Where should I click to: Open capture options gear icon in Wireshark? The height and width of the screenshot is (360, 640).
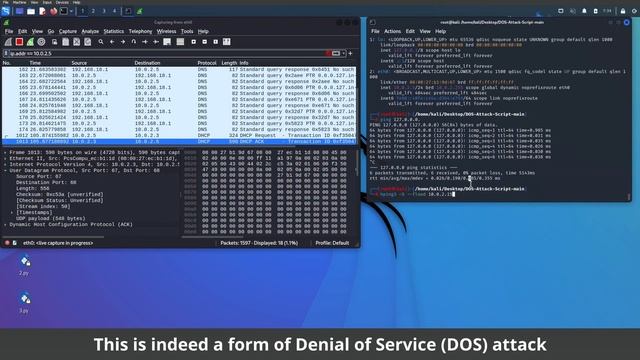tap(41, 42)
